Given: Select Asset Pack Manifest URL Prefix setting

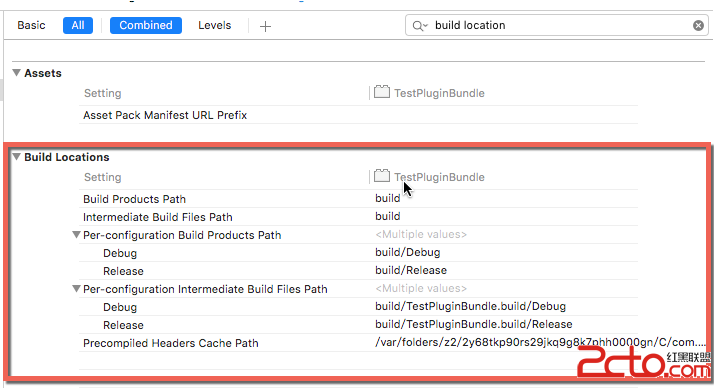Looking at the screenshot, I should pyautogui.click(x=165, y=115).
